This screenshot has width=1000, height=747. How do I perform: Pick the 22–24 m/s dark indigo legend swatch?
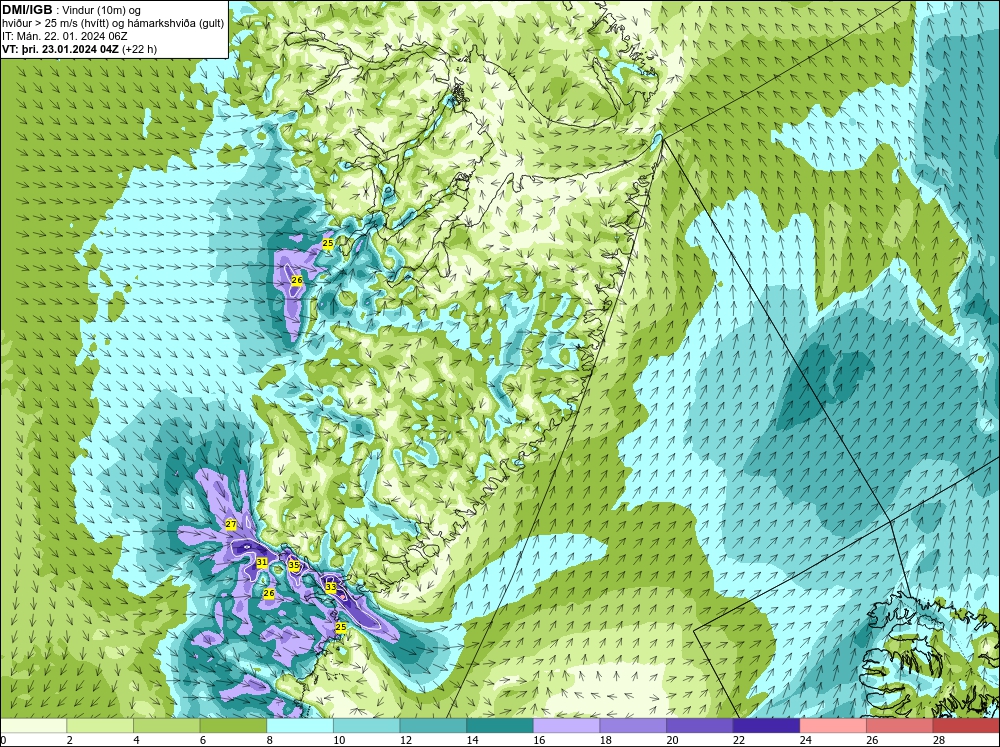click(766, 725)
